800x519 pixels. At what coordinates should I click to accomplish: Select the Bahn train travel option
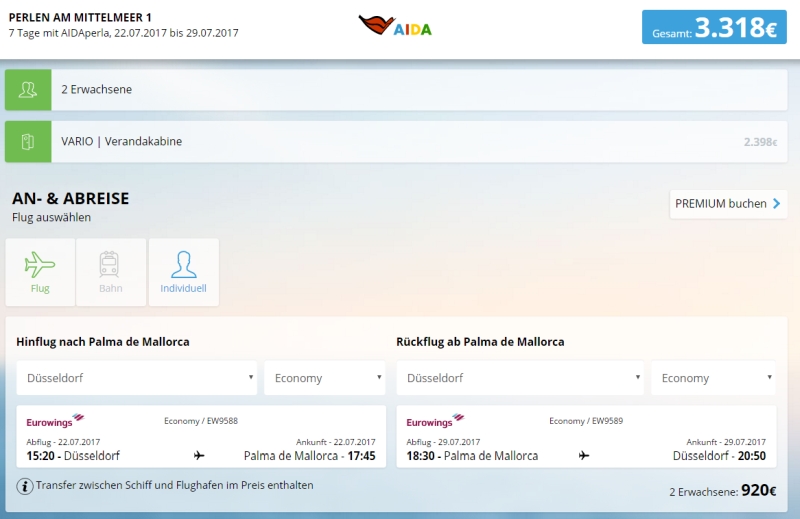(x=110, y=272)
